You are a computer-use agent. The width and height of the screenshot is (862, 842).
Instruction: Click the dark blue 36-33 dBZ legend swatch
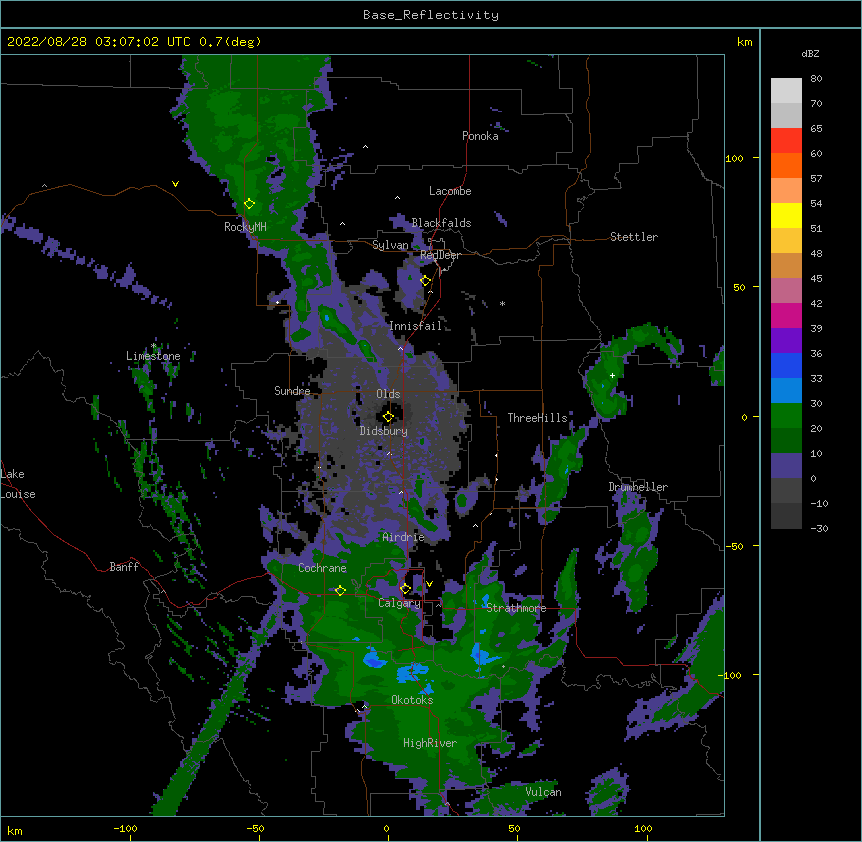(x=786, y=365)
